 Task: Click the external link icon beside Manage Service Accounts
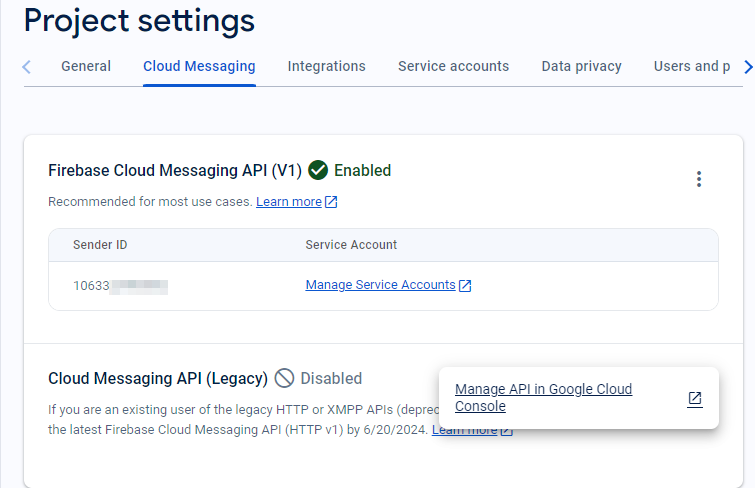click(465, 286)
